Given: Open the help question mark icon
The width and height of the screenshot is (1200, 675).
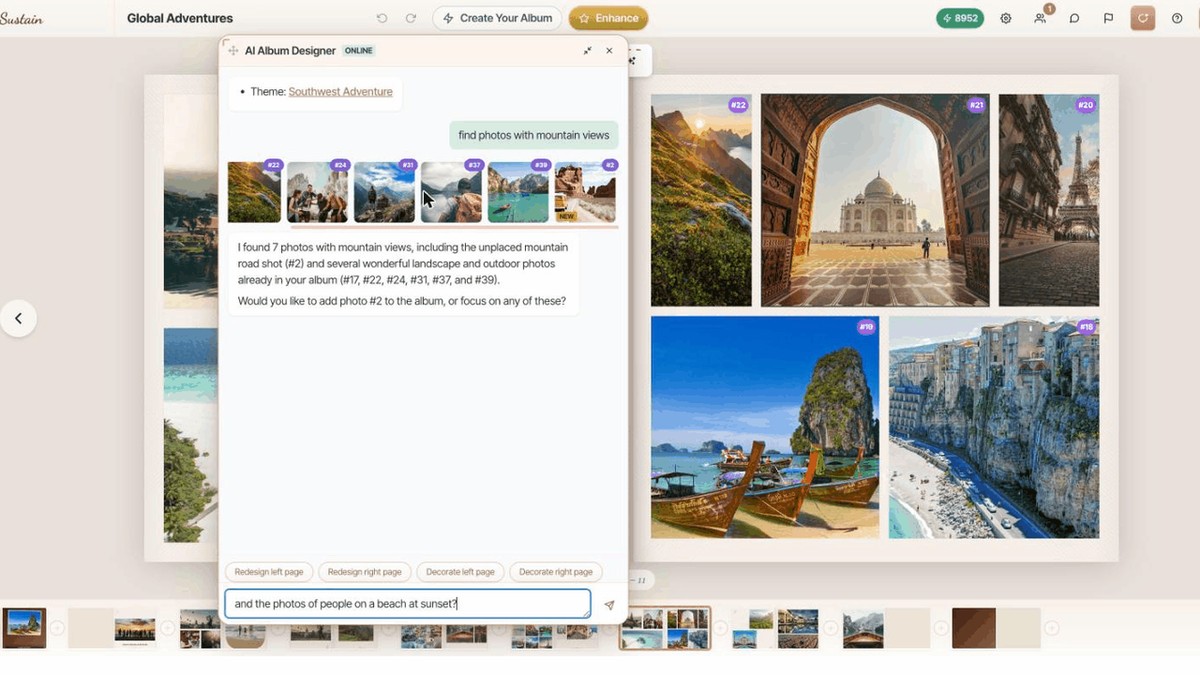Looking at the screenshot, I should [1177, 18].
